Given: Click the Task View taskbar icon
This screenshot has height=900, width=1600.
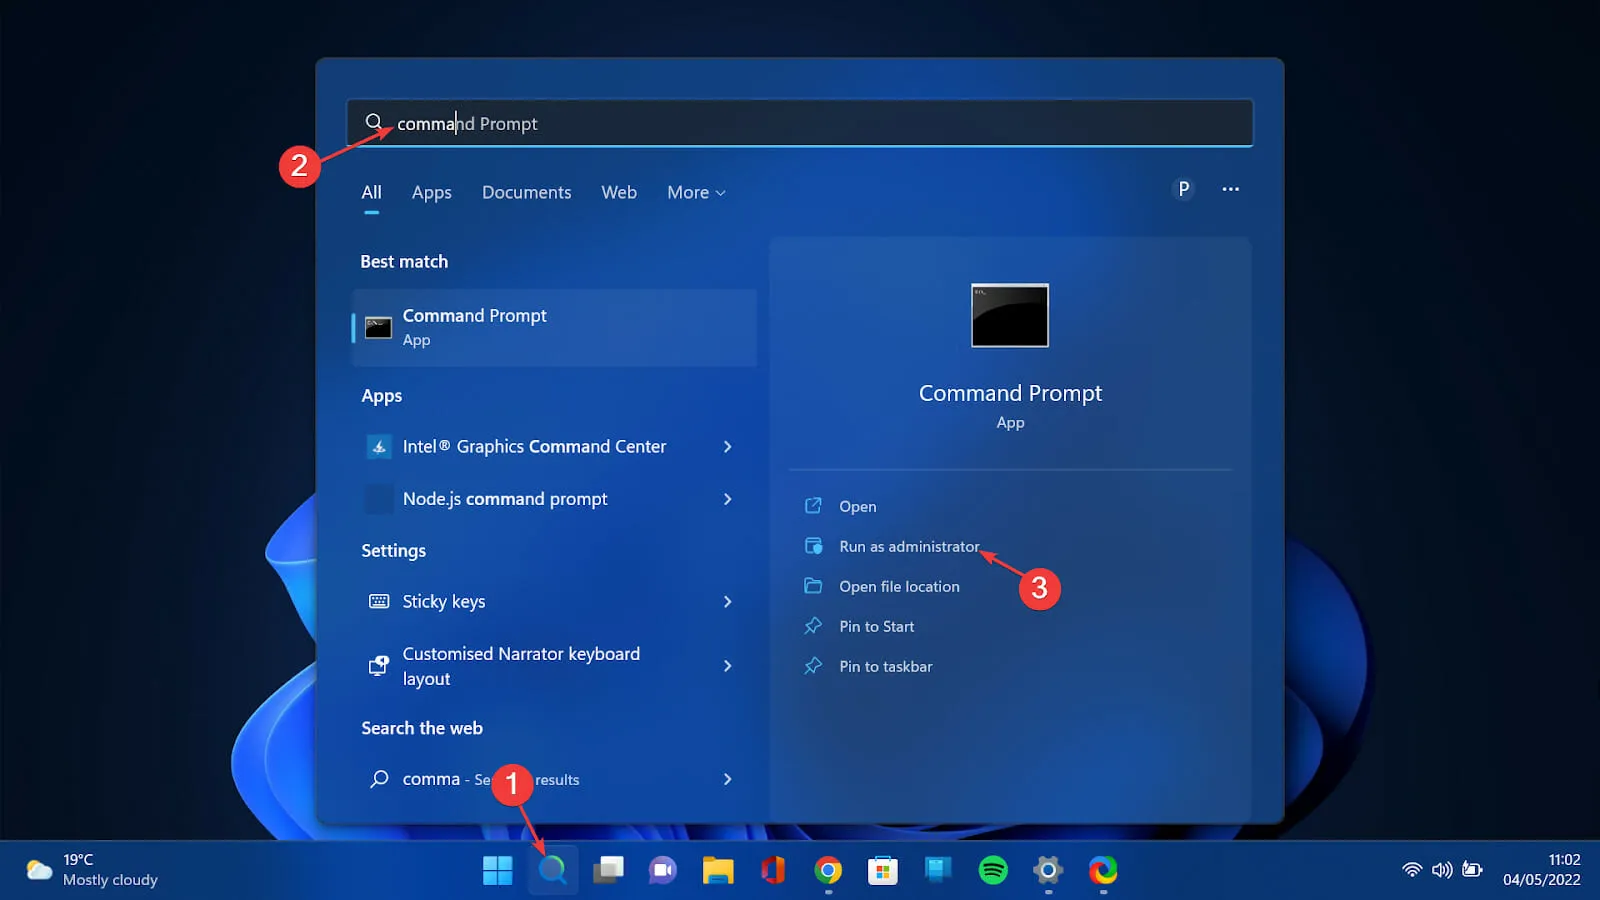Looking at the screenshot, I should [607, 870].
